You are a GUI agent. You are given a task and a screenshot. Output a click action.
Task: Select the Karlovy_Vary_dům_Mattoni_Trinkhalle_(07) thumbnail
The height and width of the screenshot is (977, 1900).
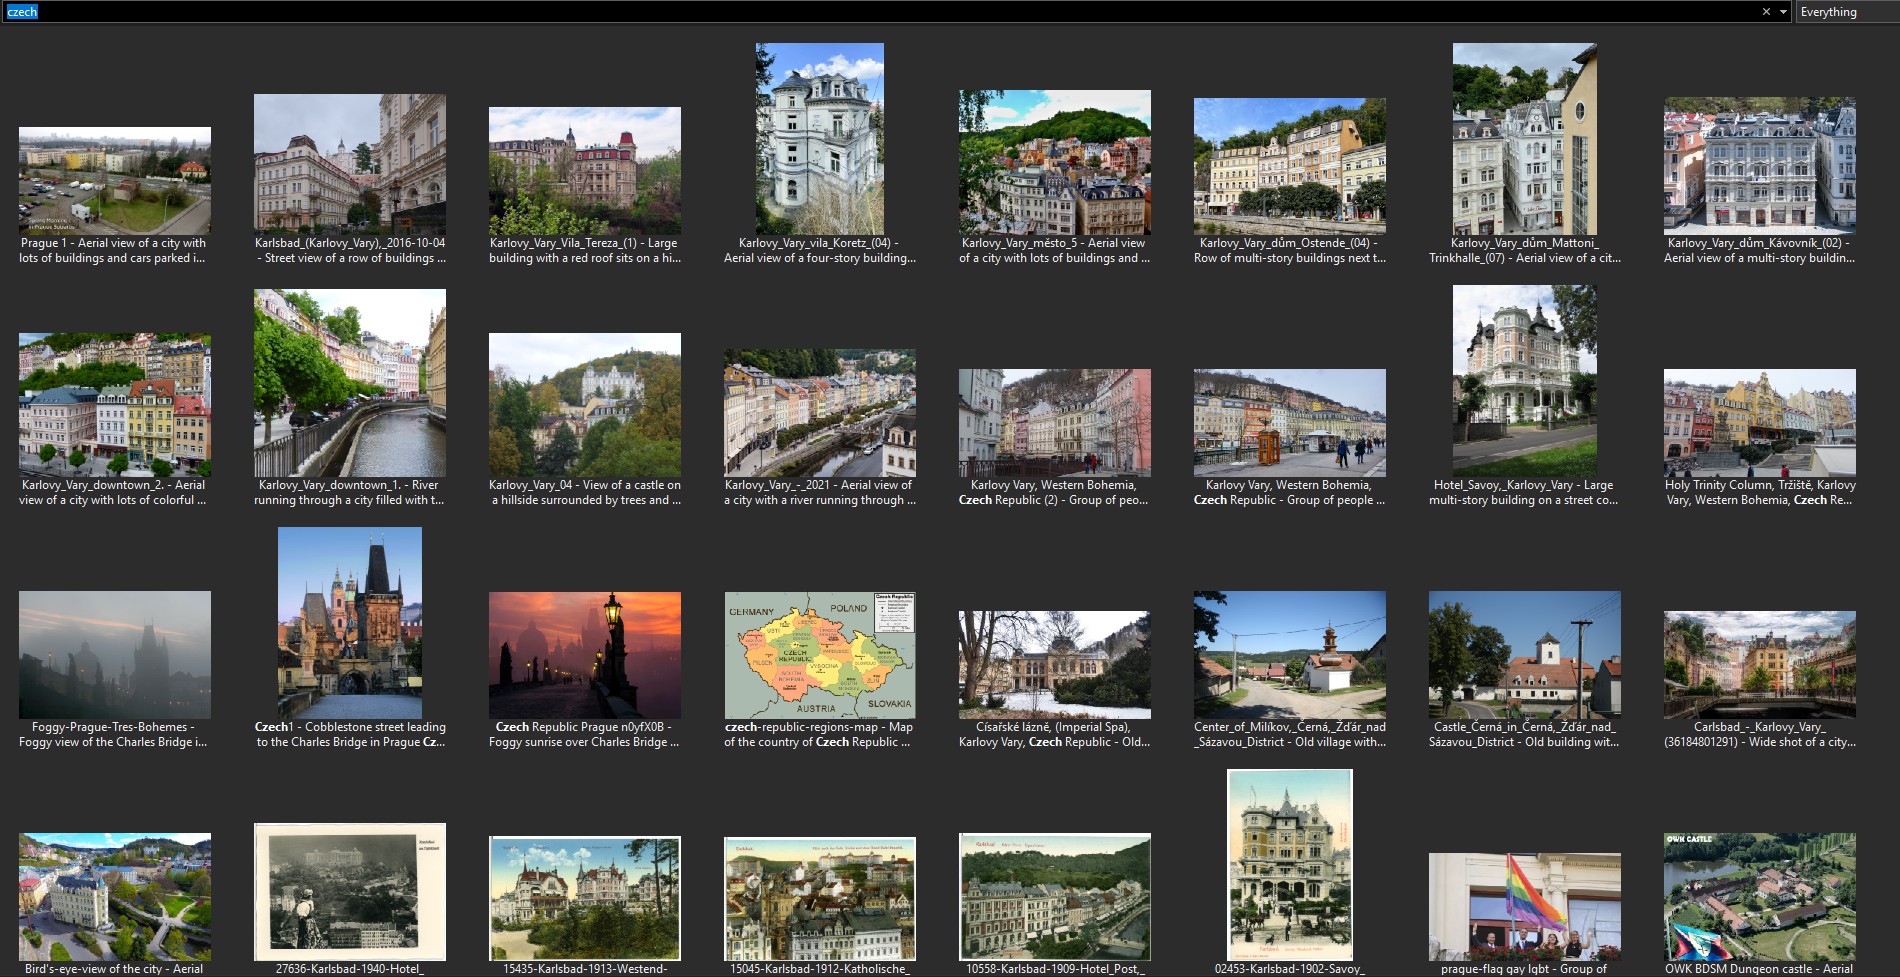[x=1525, y=139]
